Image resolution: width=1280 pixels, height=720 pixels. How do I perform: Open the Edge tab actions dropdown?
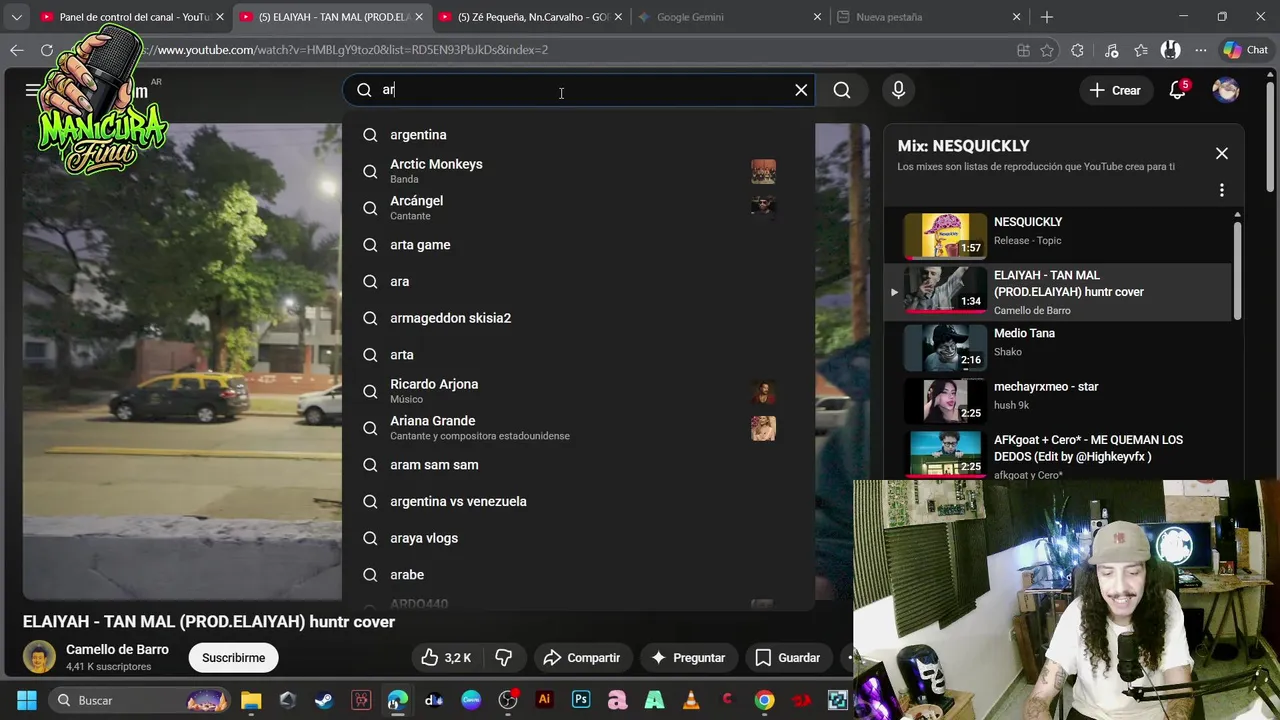(x=16, y=17)
